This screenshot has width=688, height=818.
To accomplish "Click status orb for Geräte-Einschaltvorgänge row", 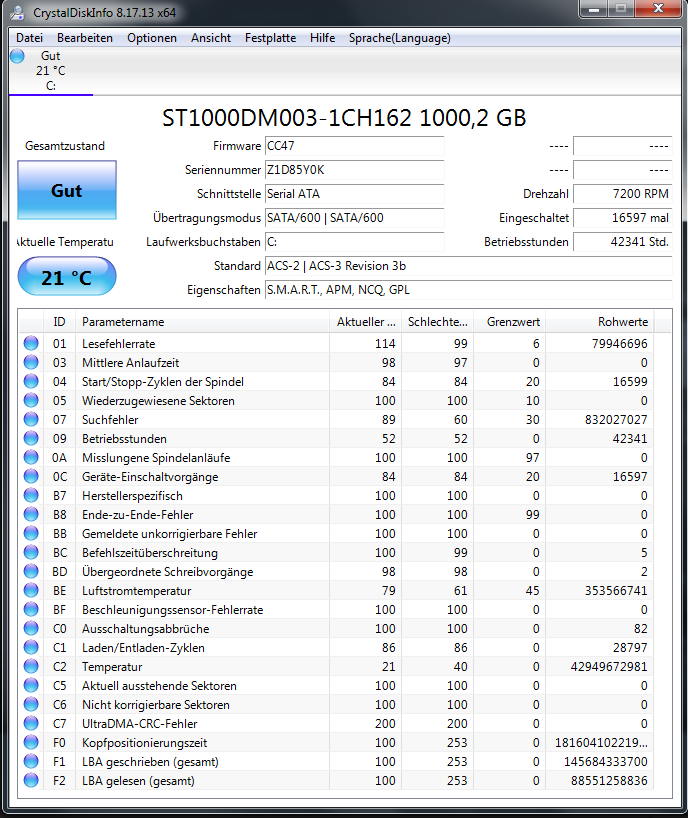I will [31, 476].
